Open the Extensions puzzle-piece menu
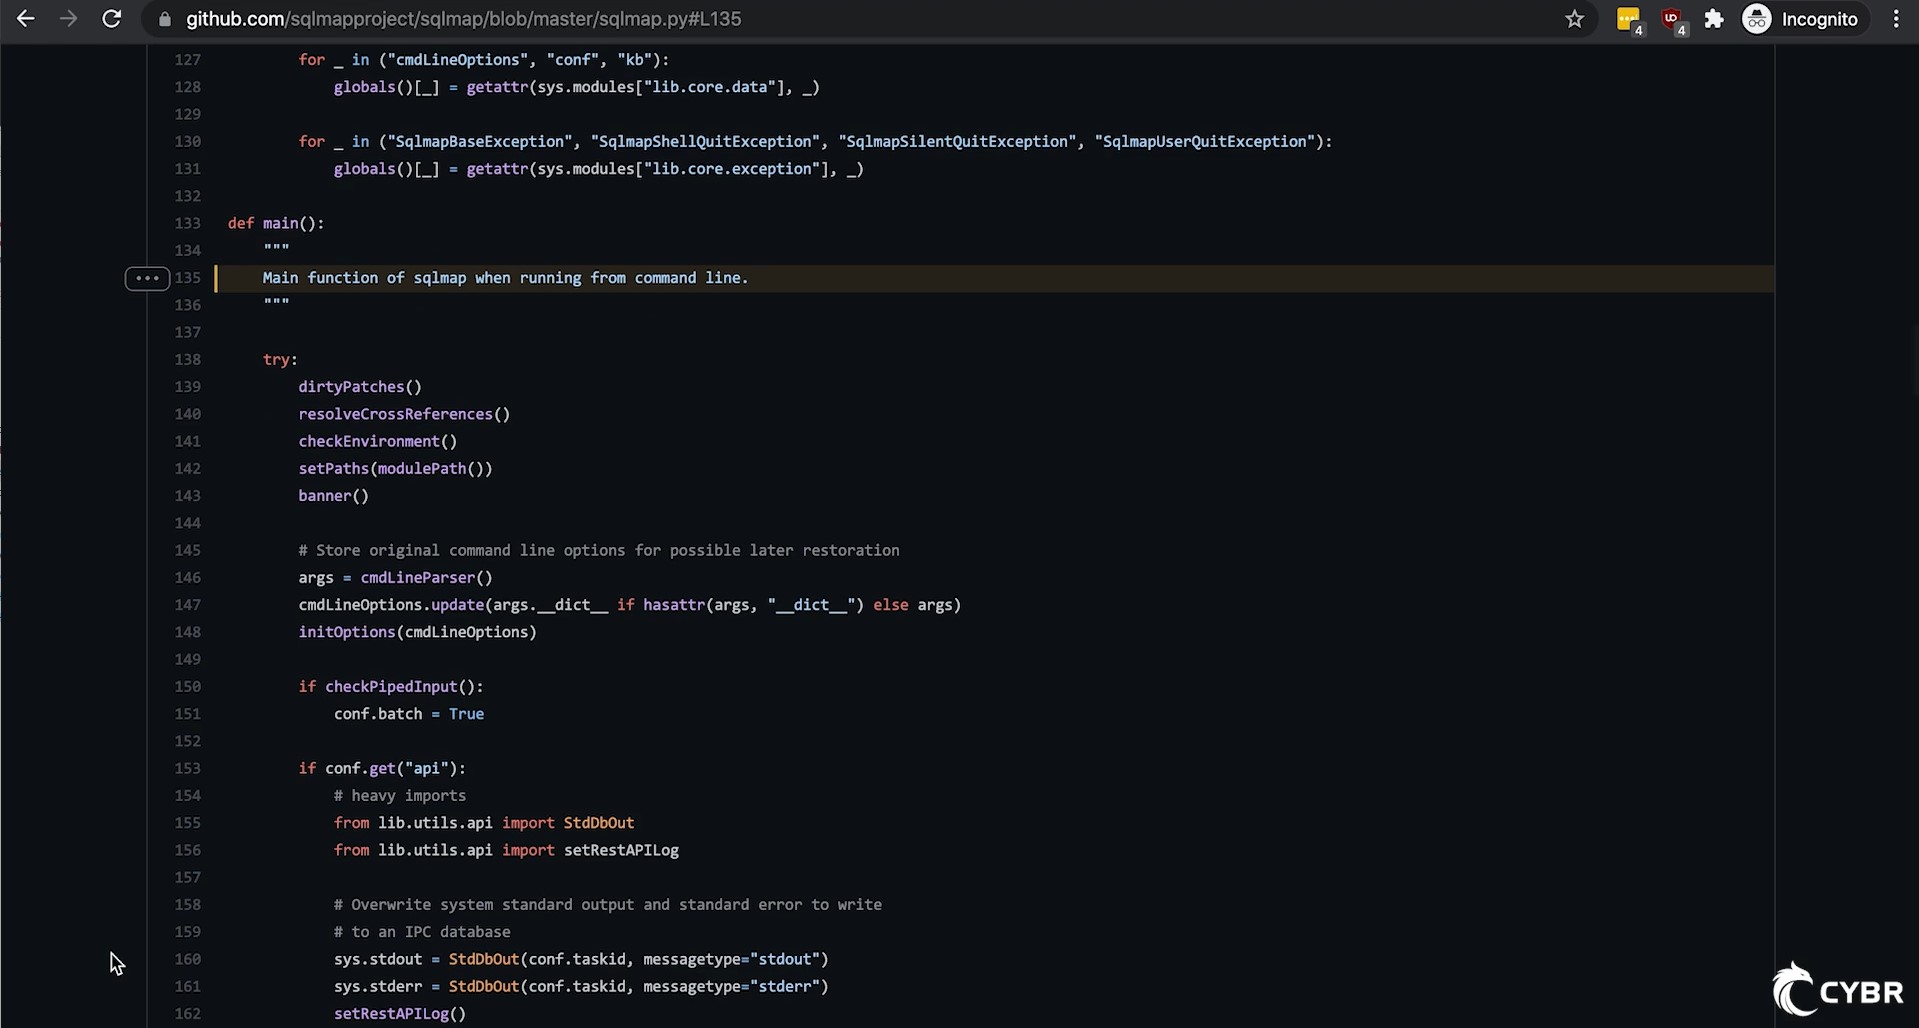 [1714, 19]
